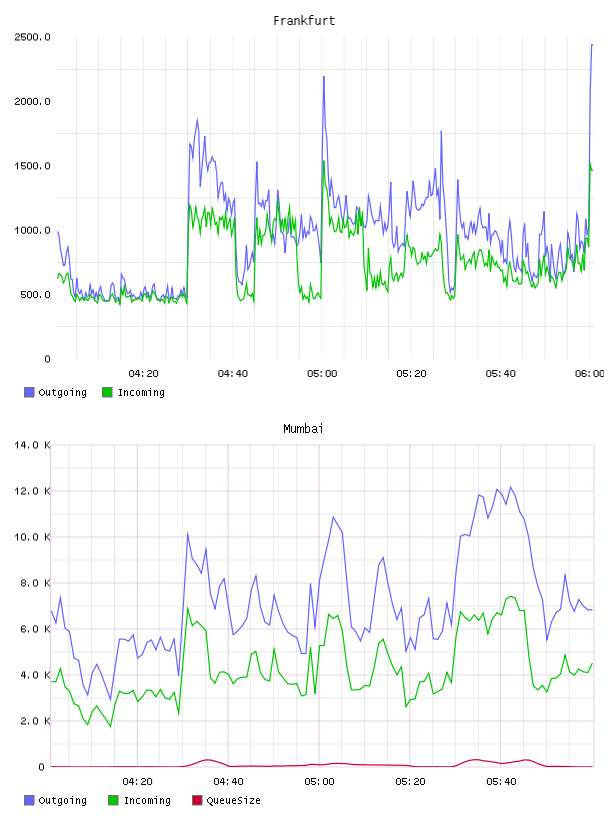Click the 10.0 K y-axis label in Mumbai chart
Screen dimensions: 608x816
coord(32,537)
